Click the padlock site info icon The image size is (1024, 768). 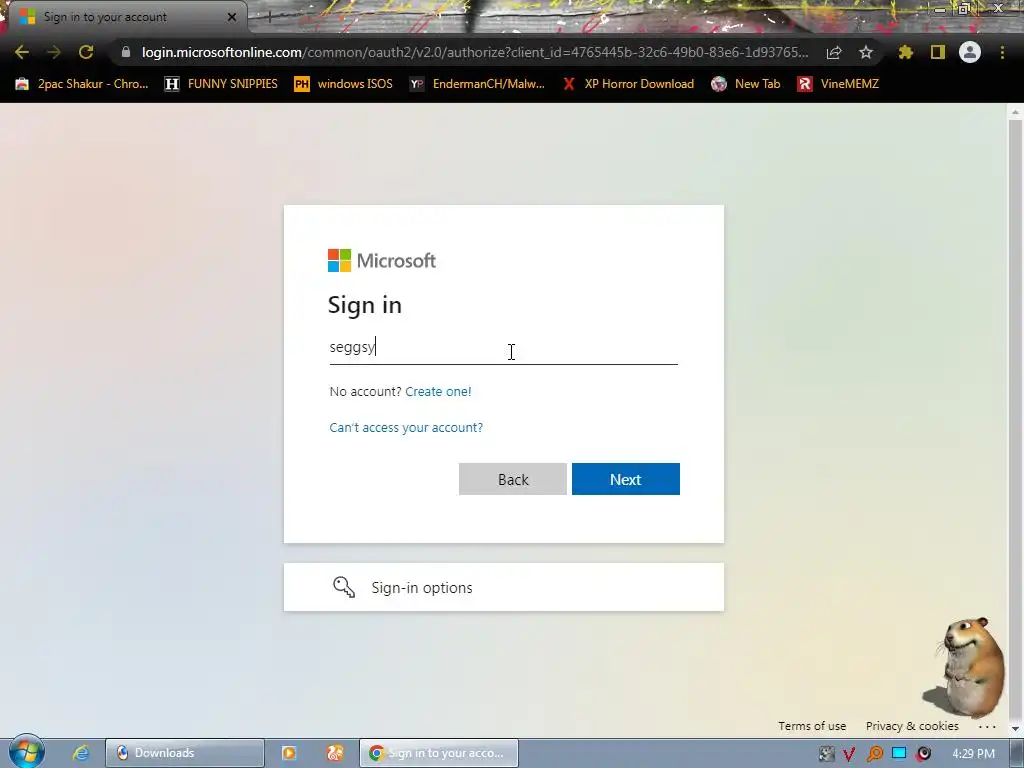click(x=126, y=52)
